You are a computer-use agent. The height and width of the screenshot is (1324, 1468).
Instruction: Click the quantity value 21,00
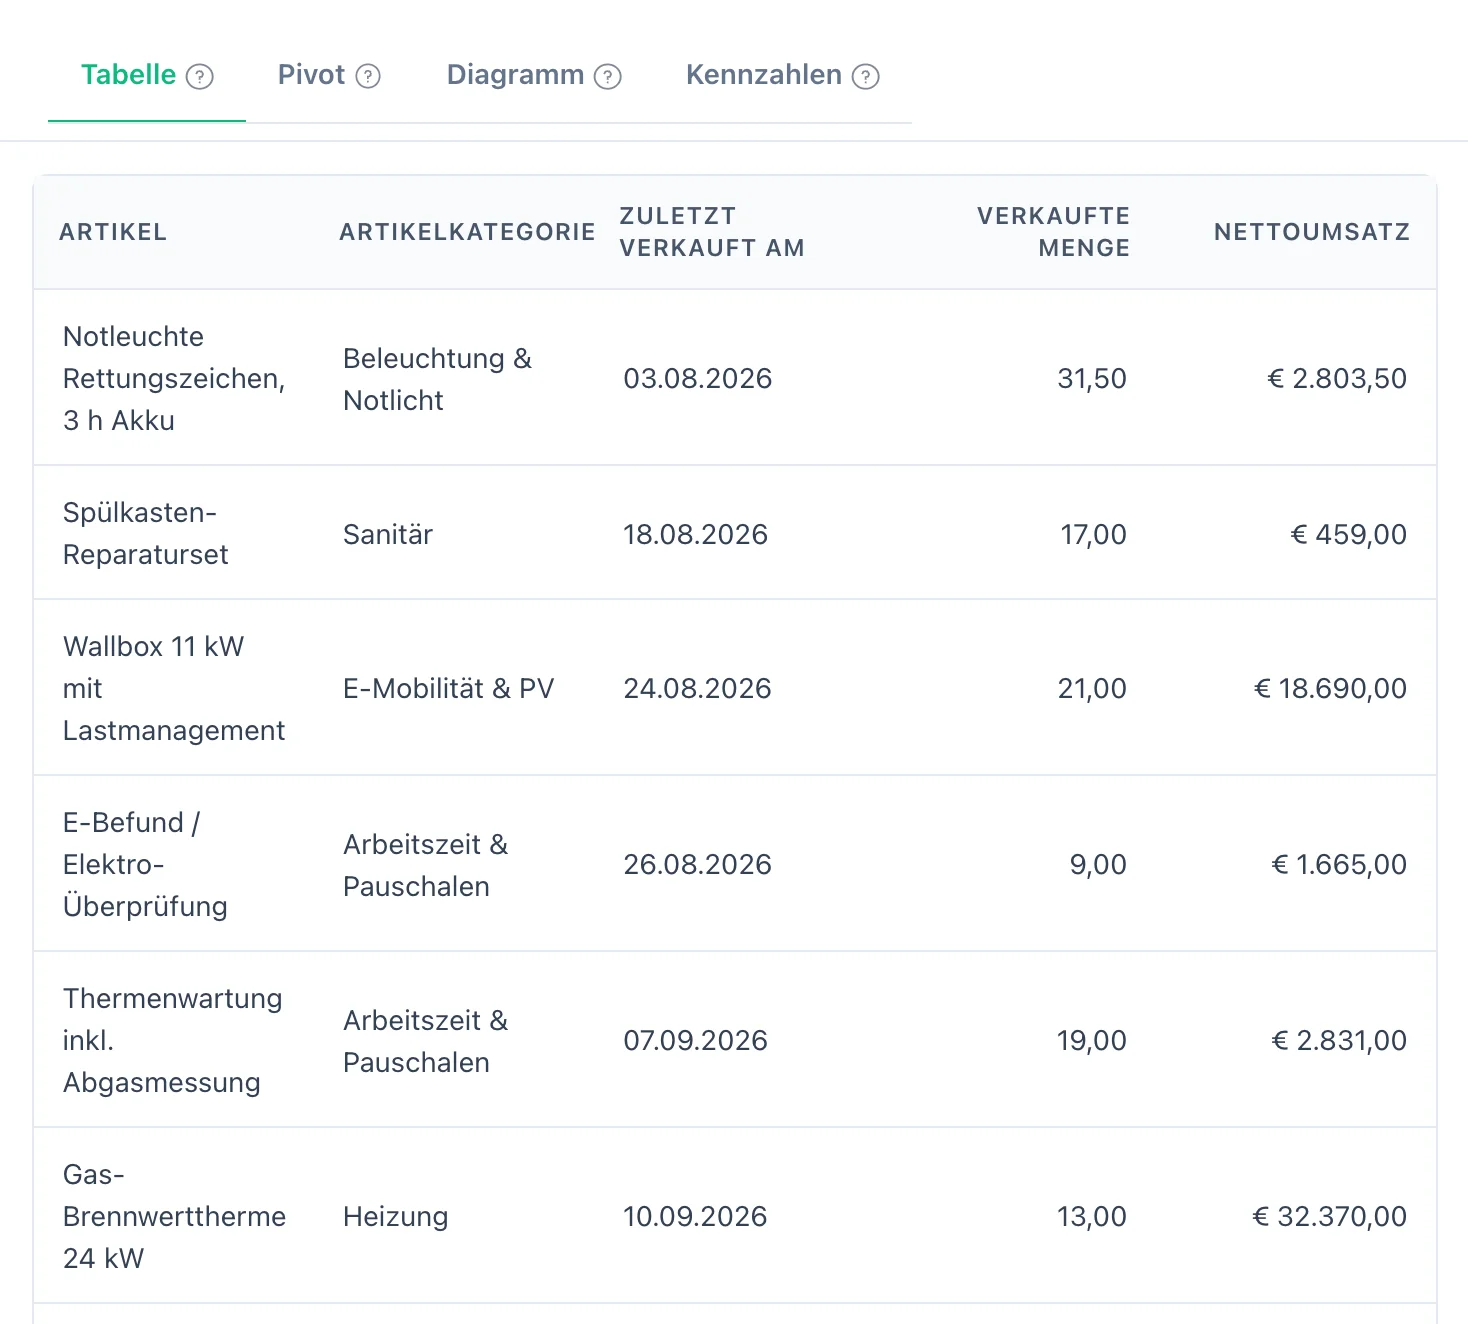[1092, 688]
